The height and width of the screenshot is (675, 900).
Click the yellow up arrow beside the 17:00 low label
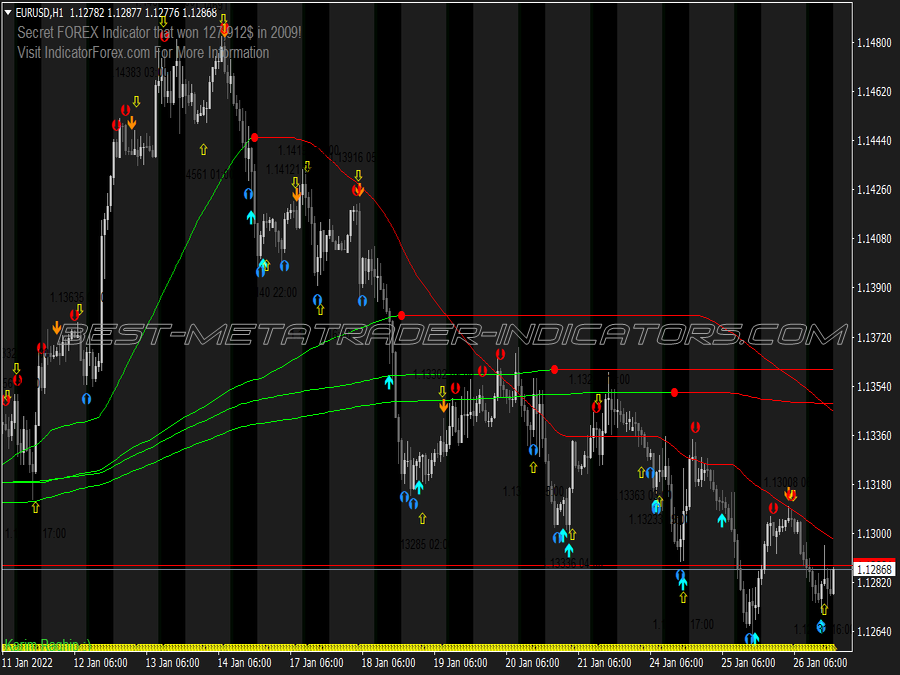tap(36, 507)
